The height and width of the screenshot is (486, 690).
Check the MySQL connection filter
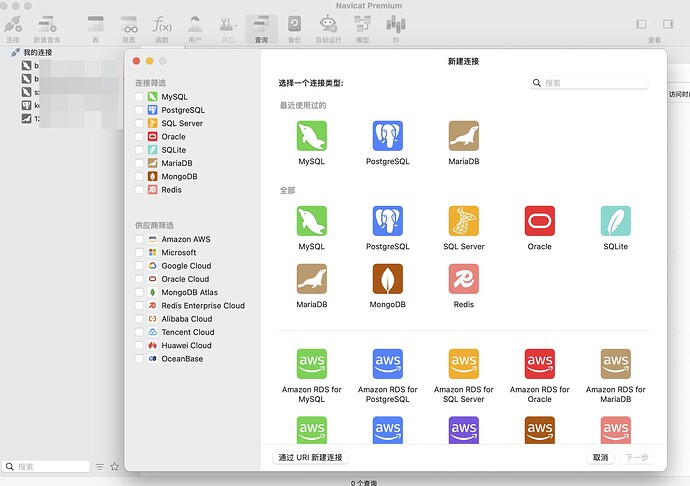[139, 97]
